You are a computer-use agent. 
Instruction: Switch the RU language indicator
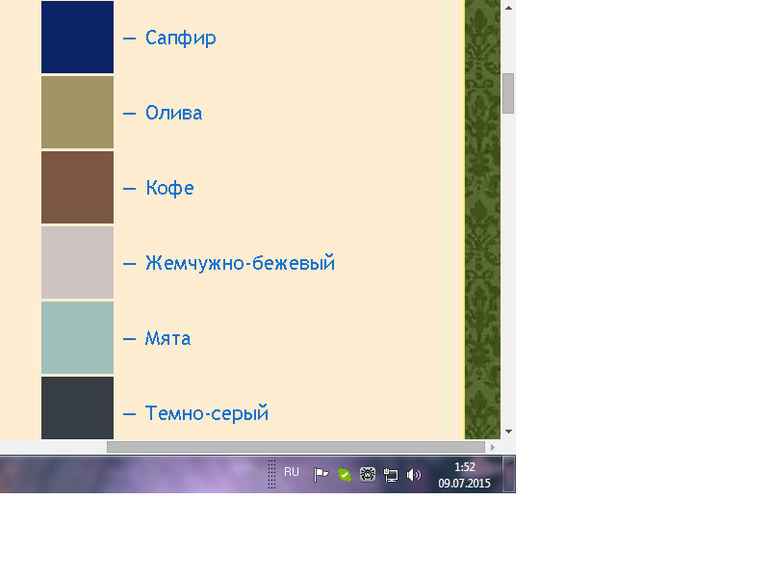coord(291,472)
